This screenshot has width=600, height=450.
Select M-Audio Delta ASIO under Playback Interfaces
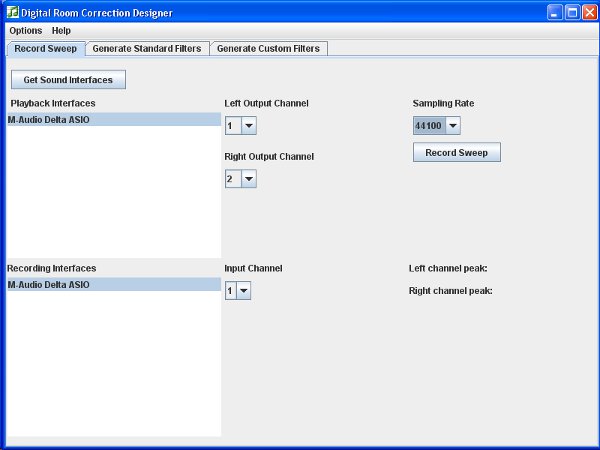point(112,120)
